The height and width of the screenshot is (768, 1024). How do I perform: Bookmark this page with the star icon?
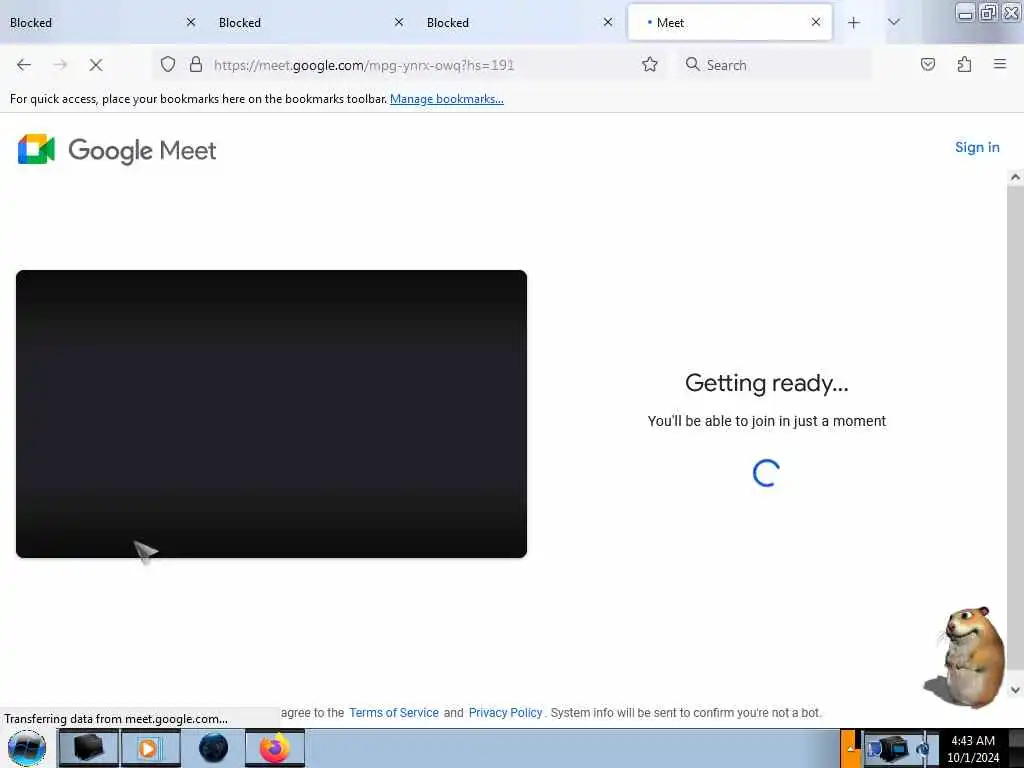click(x=649, y=65)
